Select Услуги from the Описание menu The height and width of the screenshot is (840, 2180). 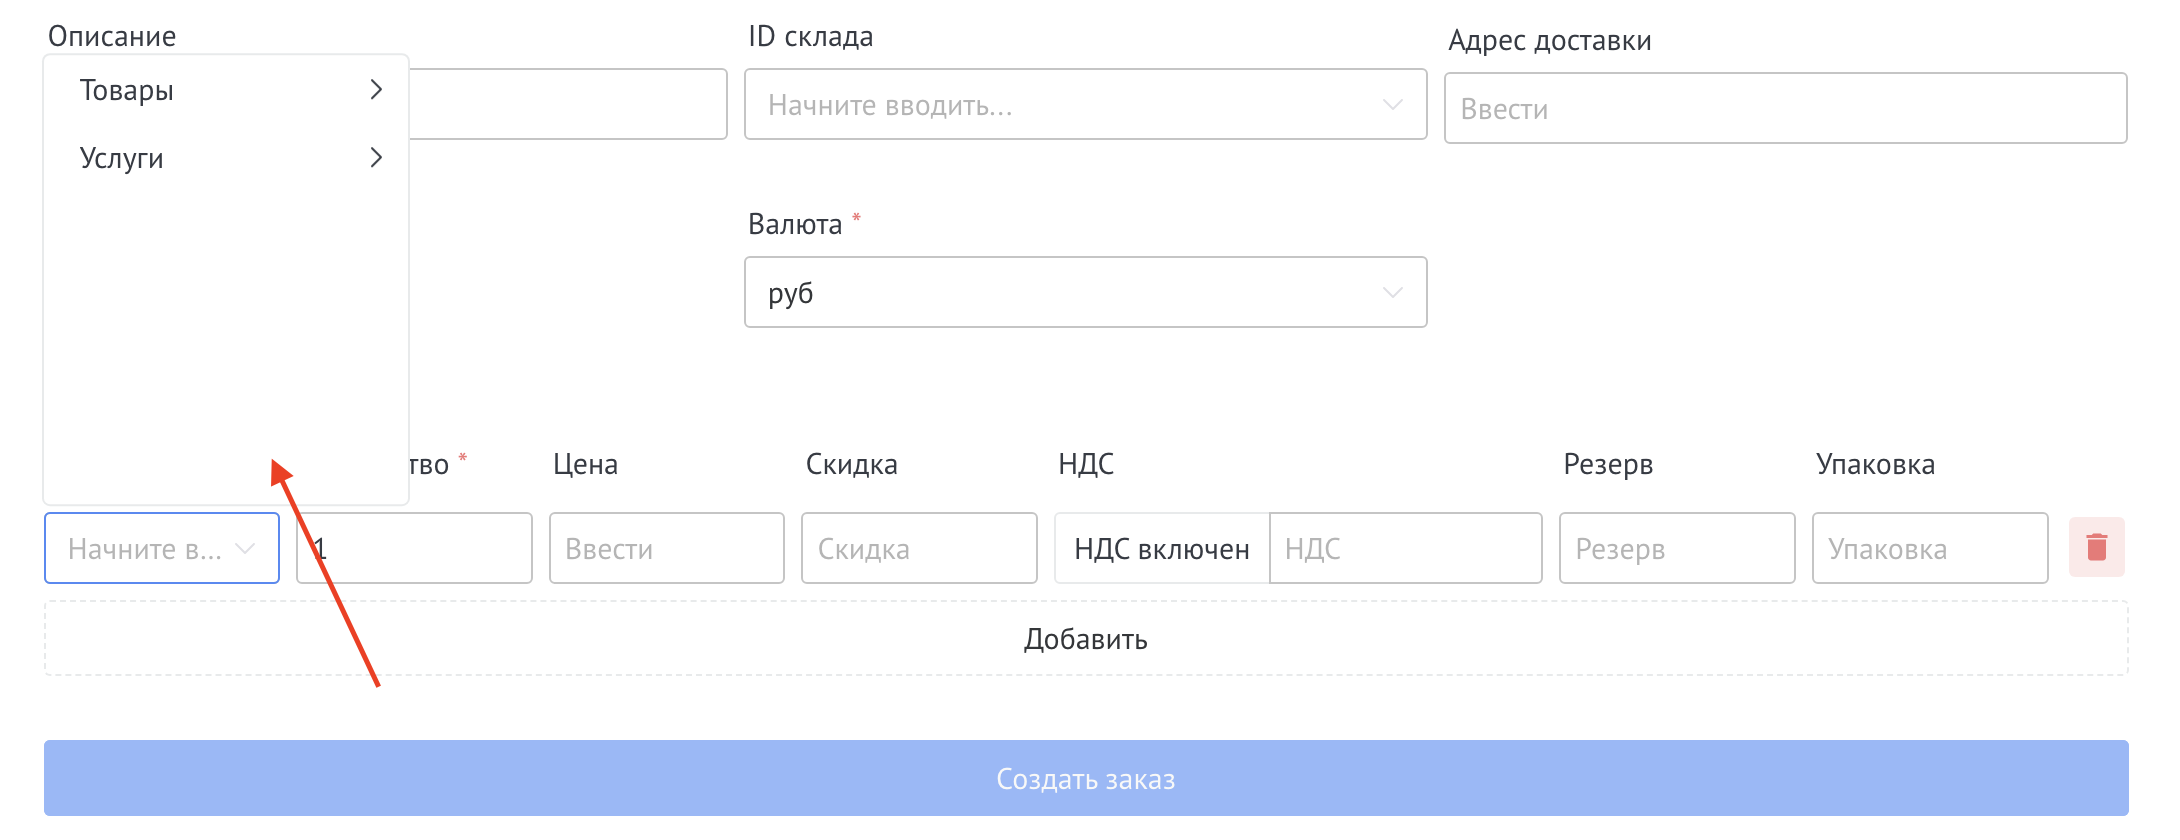click(122, 157)
